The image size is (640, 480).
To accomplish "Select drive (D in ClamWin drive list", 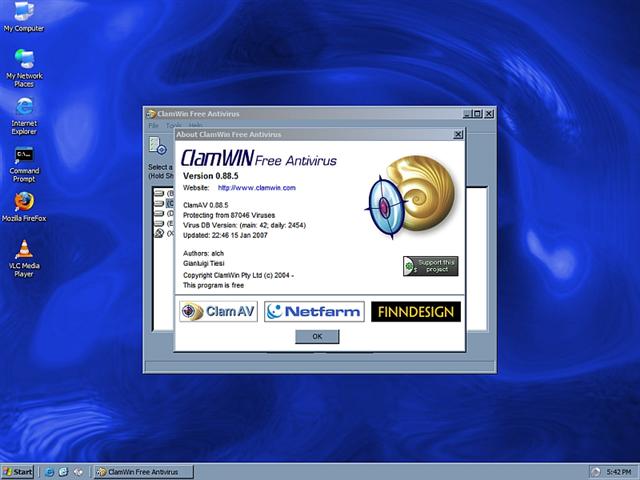I will [x=164, y=213].
